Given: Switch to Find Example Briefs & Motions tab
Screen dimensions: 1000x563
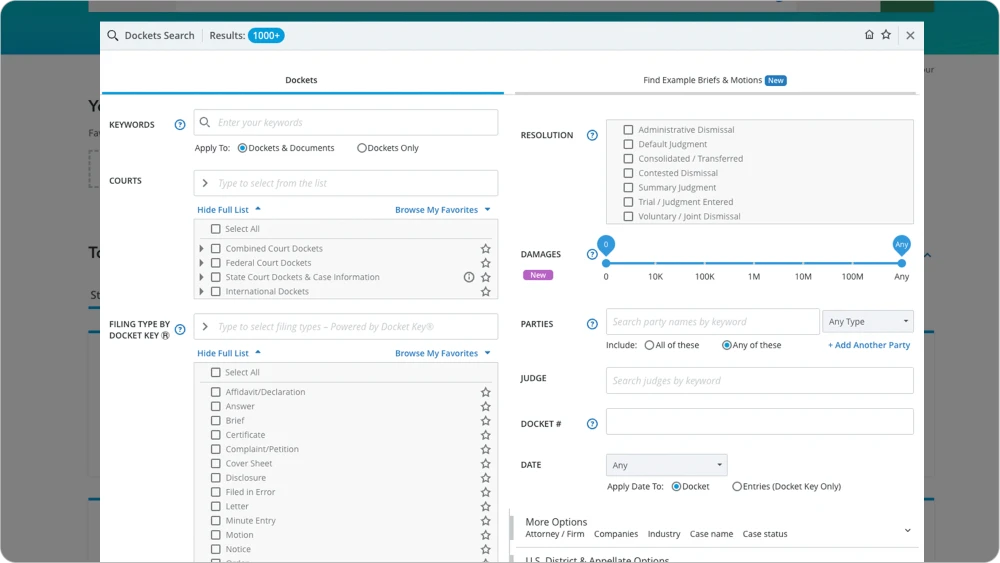Looking at the screenshot, I should (714, 80).
